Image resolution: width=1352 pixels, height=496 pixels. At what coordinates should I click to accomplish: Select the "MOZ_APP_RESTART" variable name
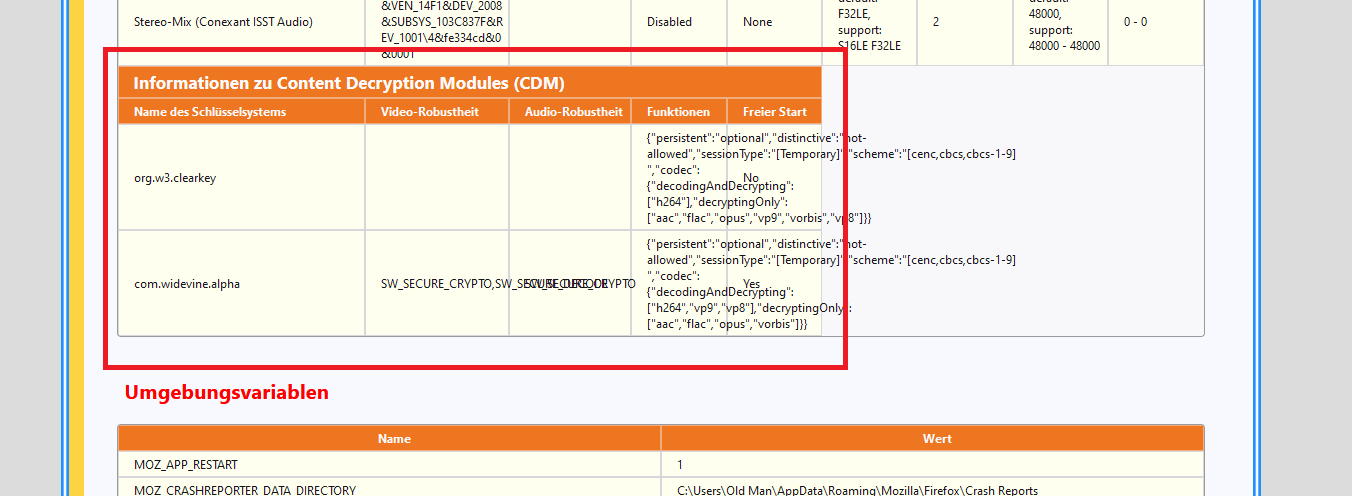pyautogui.click(x=186, y=465)
